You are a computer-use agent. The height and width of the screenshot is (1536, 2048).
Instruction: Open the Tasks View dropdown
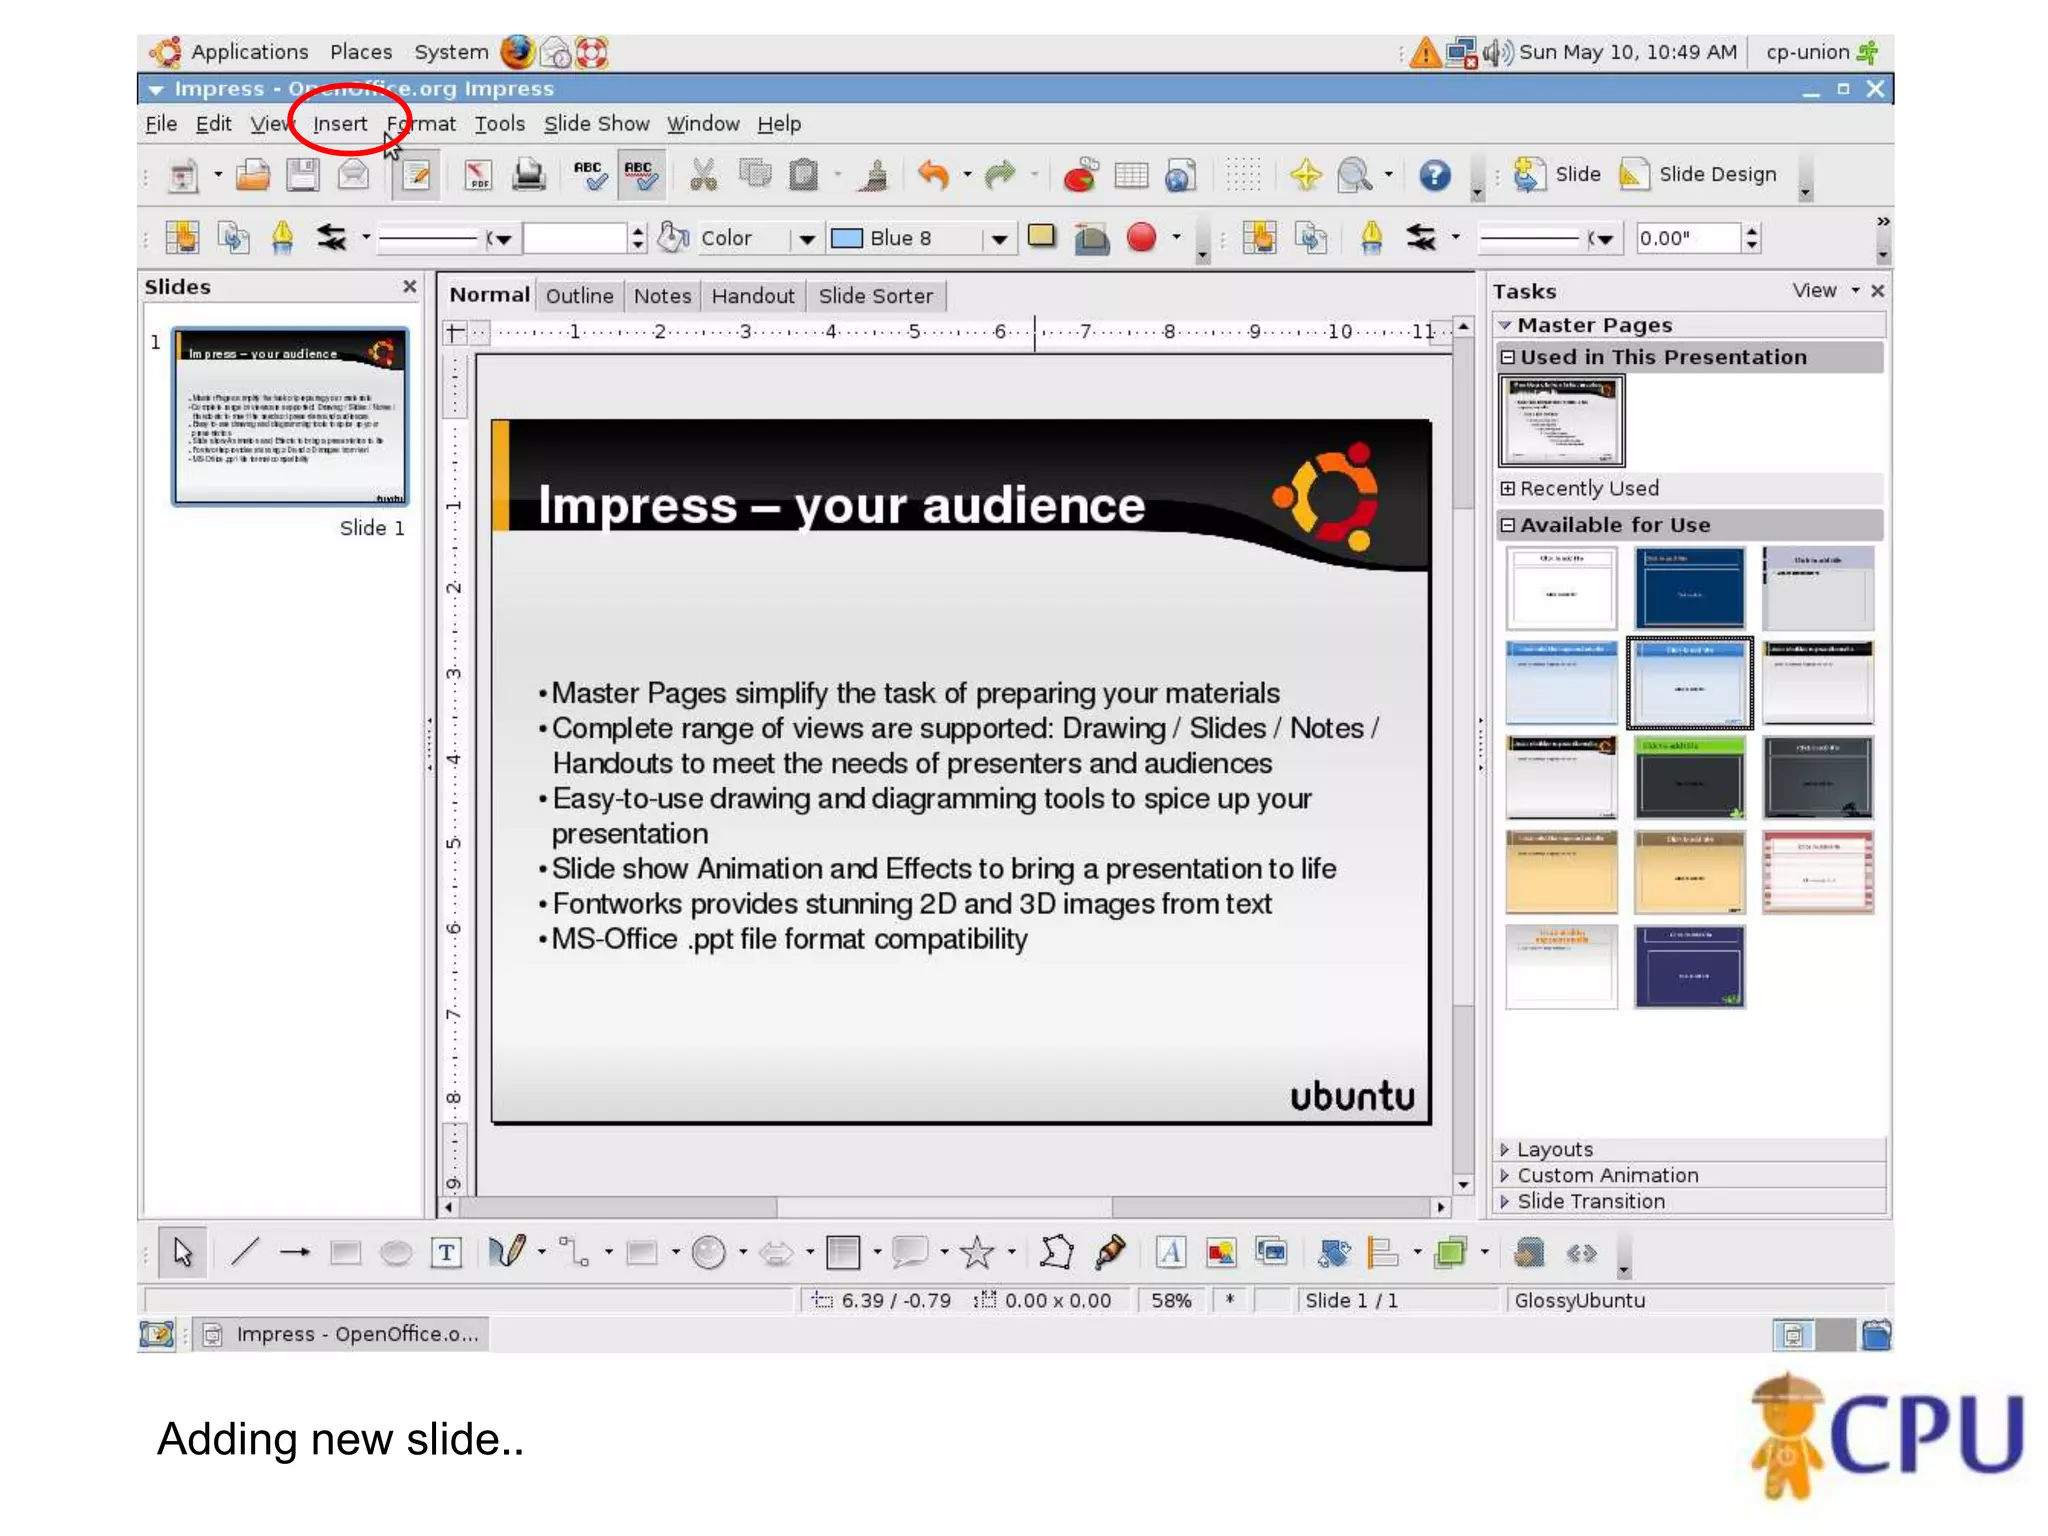click(x=1826, y=290)
